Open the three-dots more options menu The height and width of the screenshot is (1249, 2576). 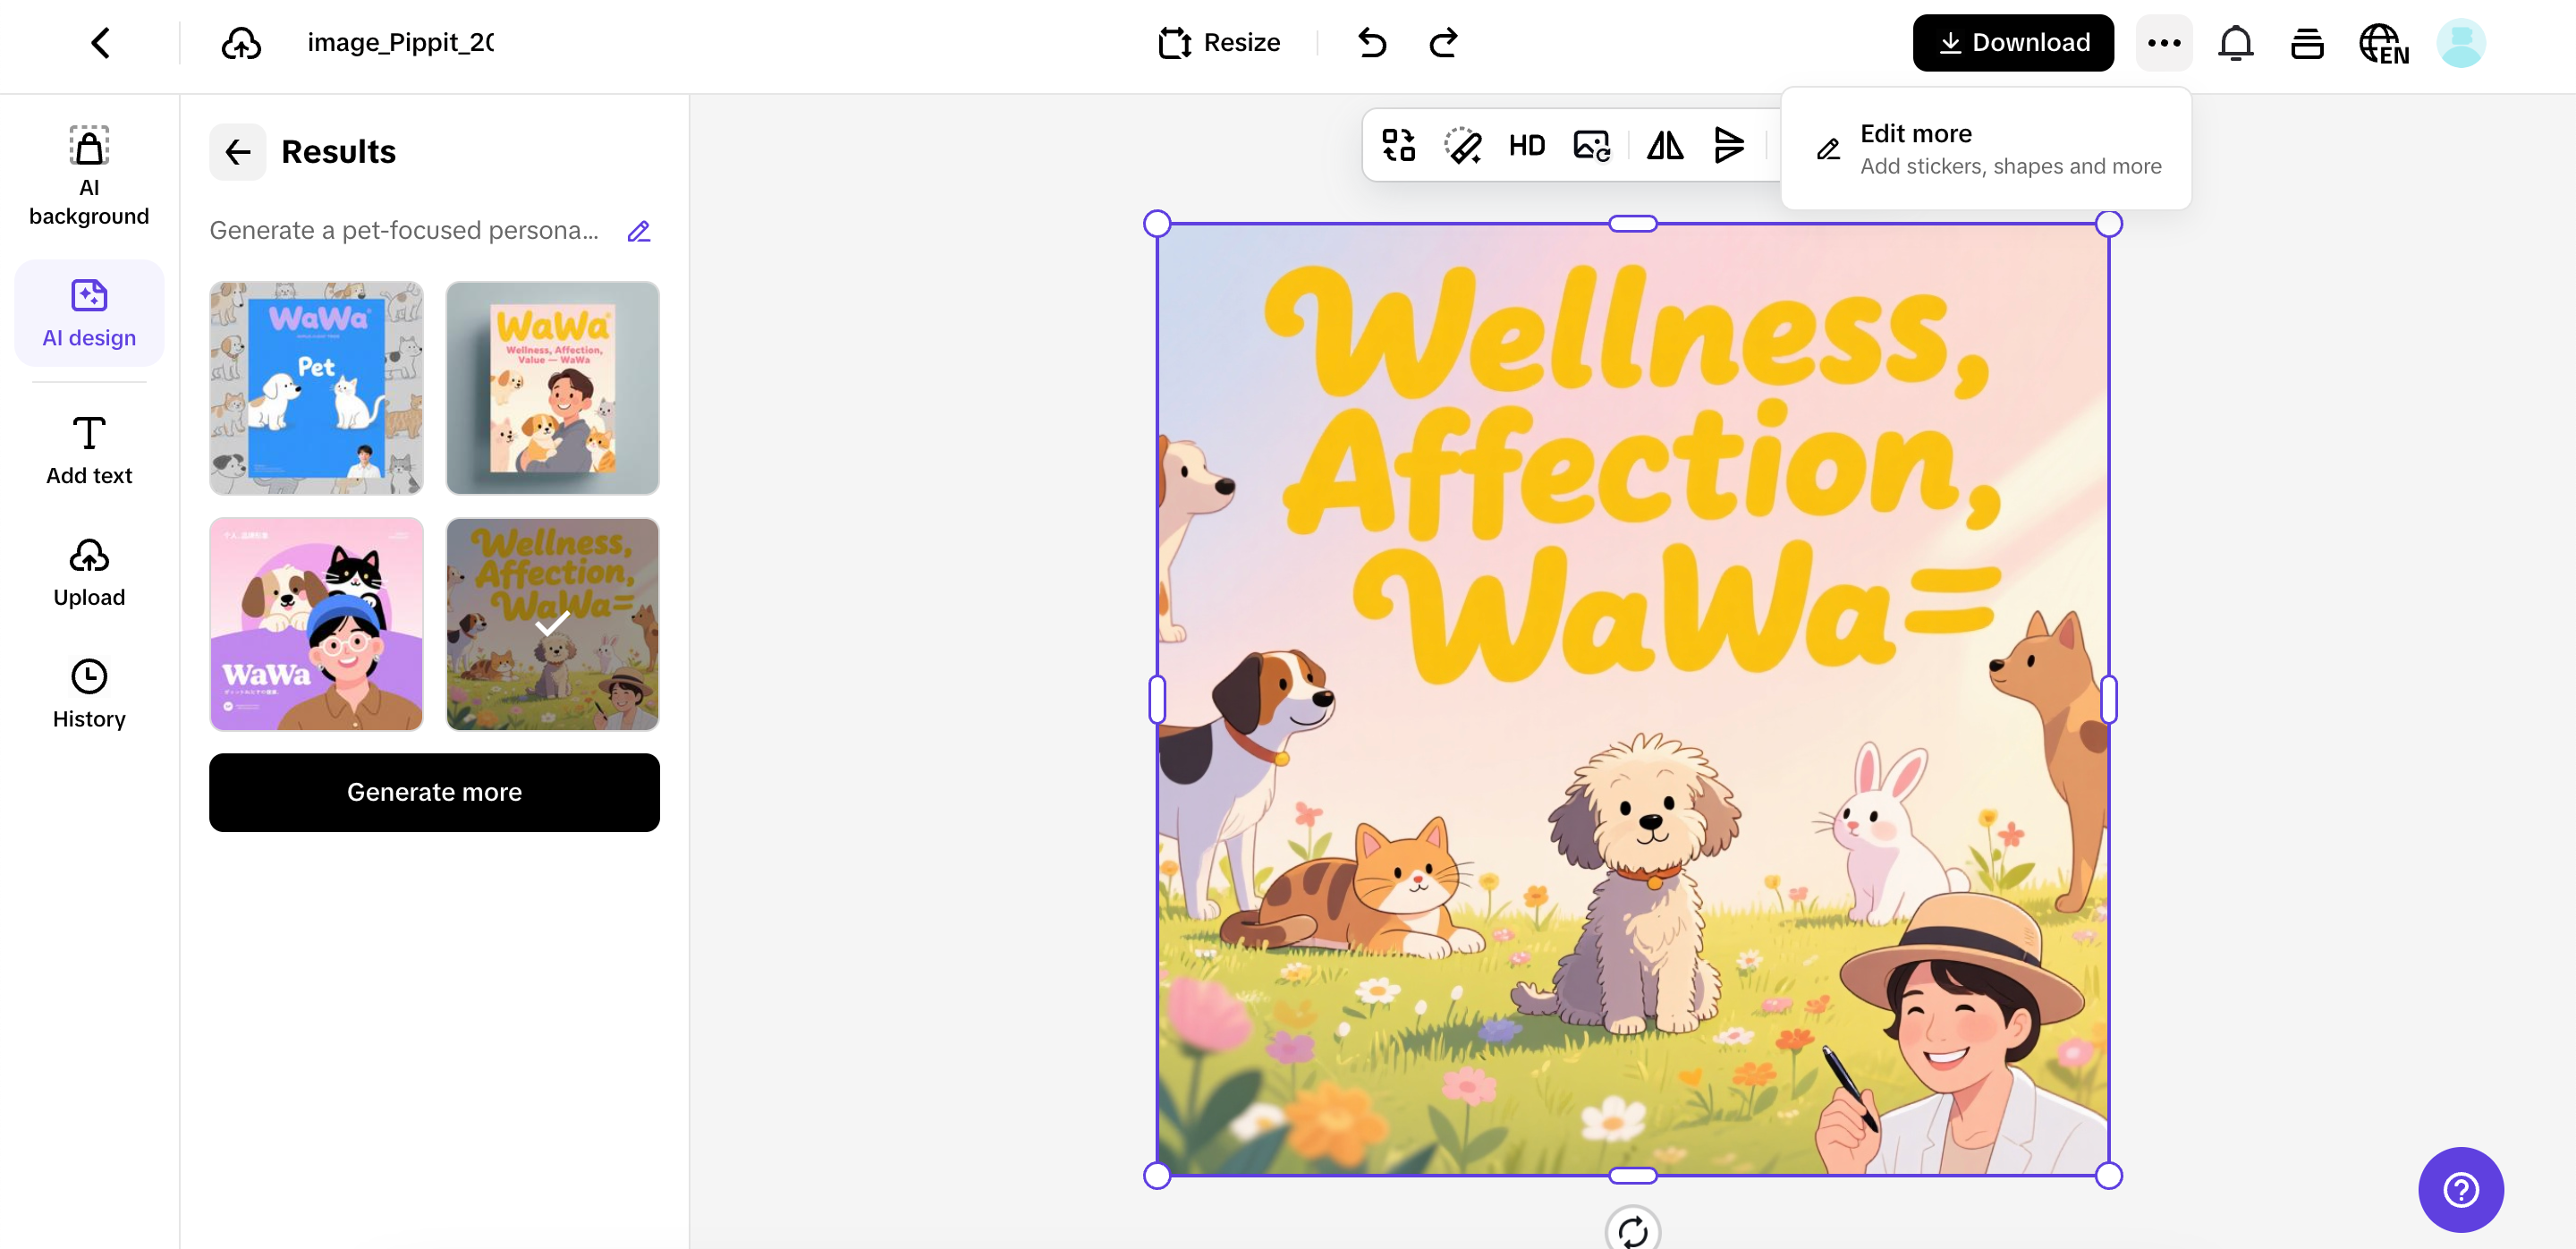[2164, 43]
